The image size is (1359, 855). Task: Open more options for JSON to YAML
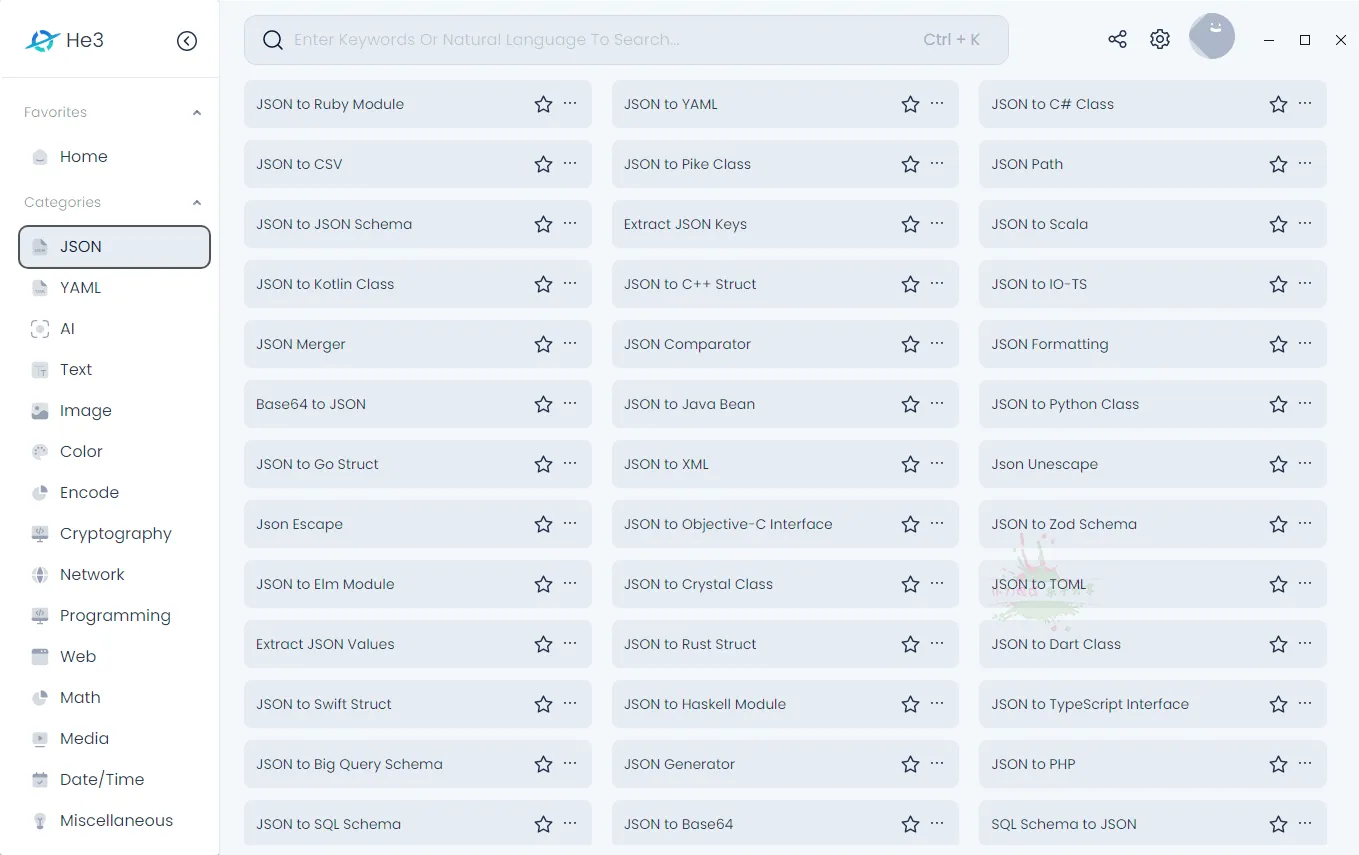[x=937, y=103]
